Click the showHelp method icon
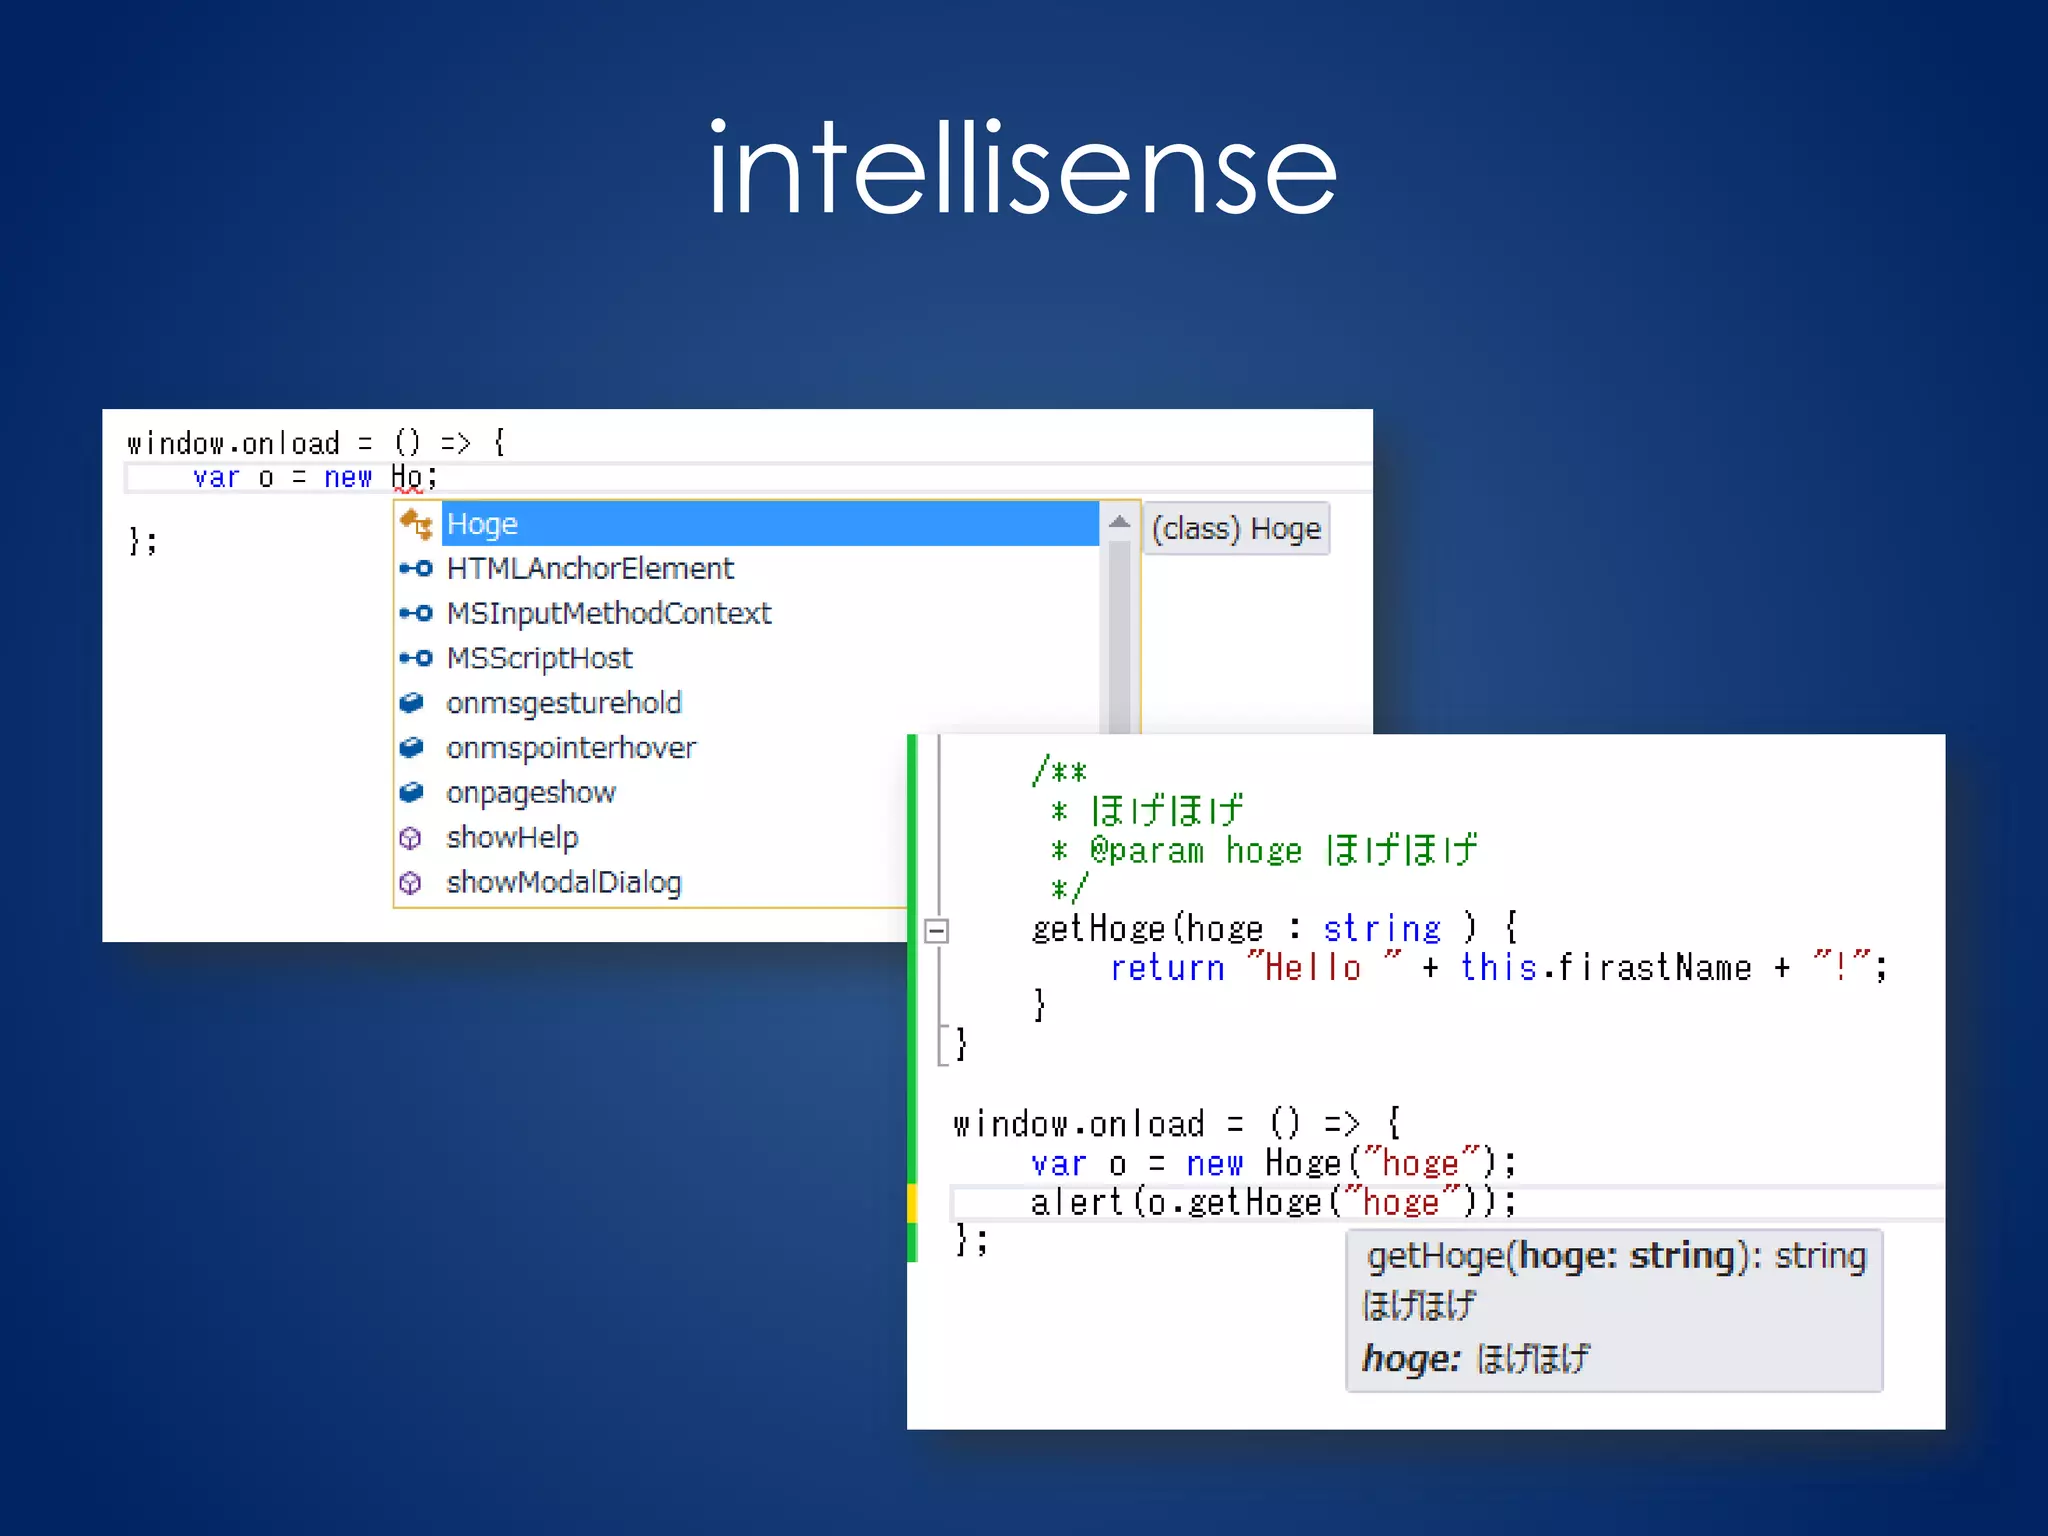The image size is (2048, 1536). [x=410, y=838]
